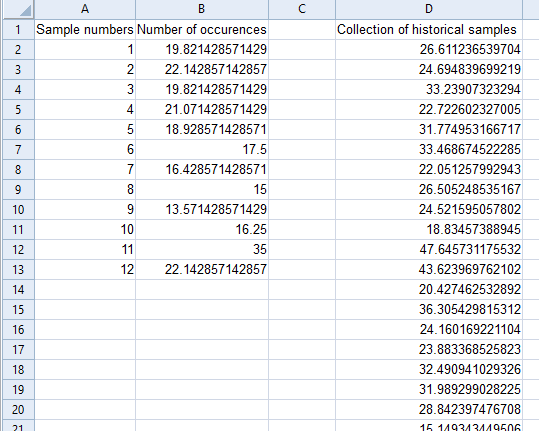Click the 'Number of occurences' cell
This screenshot has height=431, width=539.
click(x=202, y=30)
